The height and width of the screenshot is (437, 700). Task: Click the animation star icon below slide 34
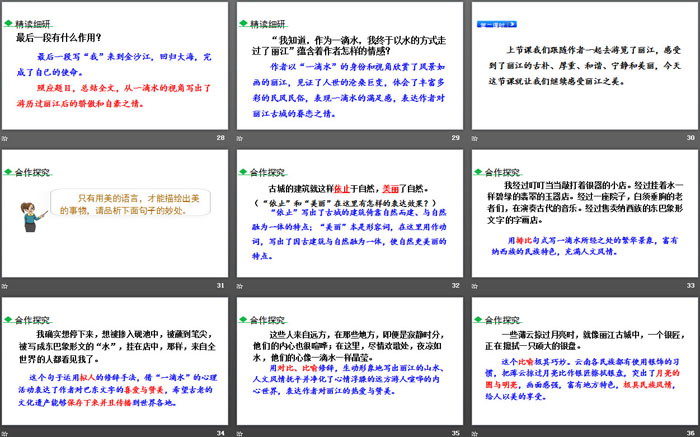[x=5, y=431]
